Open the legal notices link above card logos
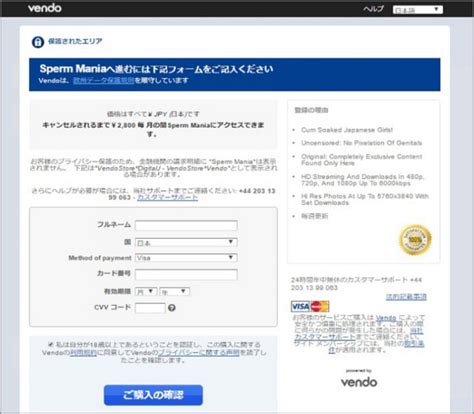This screenshot has height=414, width=474. tap(406, 297)
